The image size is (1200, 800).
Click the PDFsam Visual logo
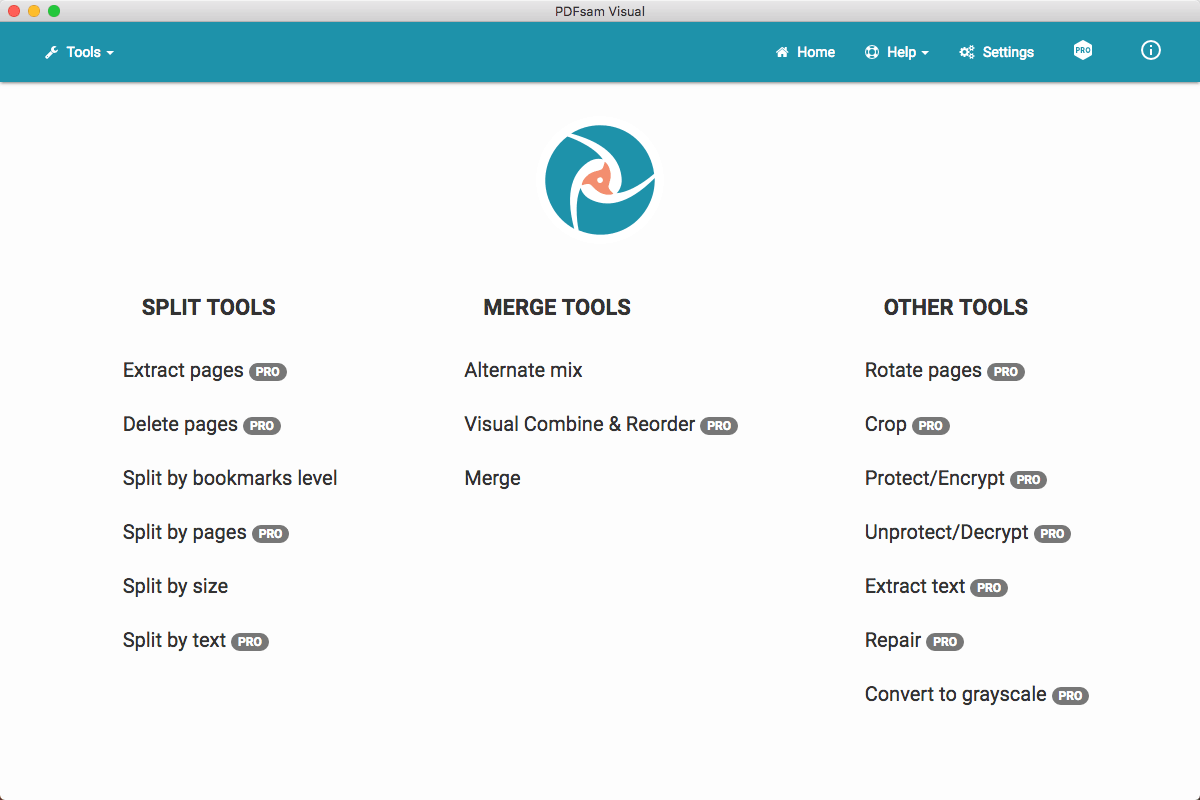pyautogui.click(x=600, y=180)
